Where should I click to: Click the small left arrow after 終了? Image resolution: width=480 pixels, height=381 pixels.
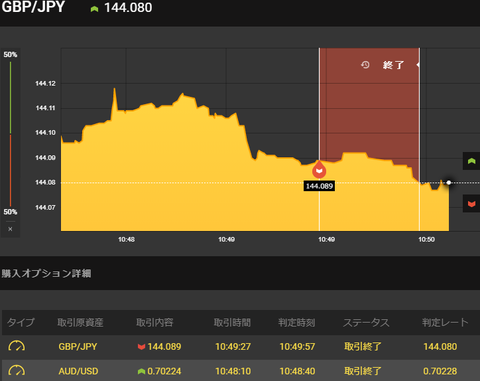(x=418, y=65)
